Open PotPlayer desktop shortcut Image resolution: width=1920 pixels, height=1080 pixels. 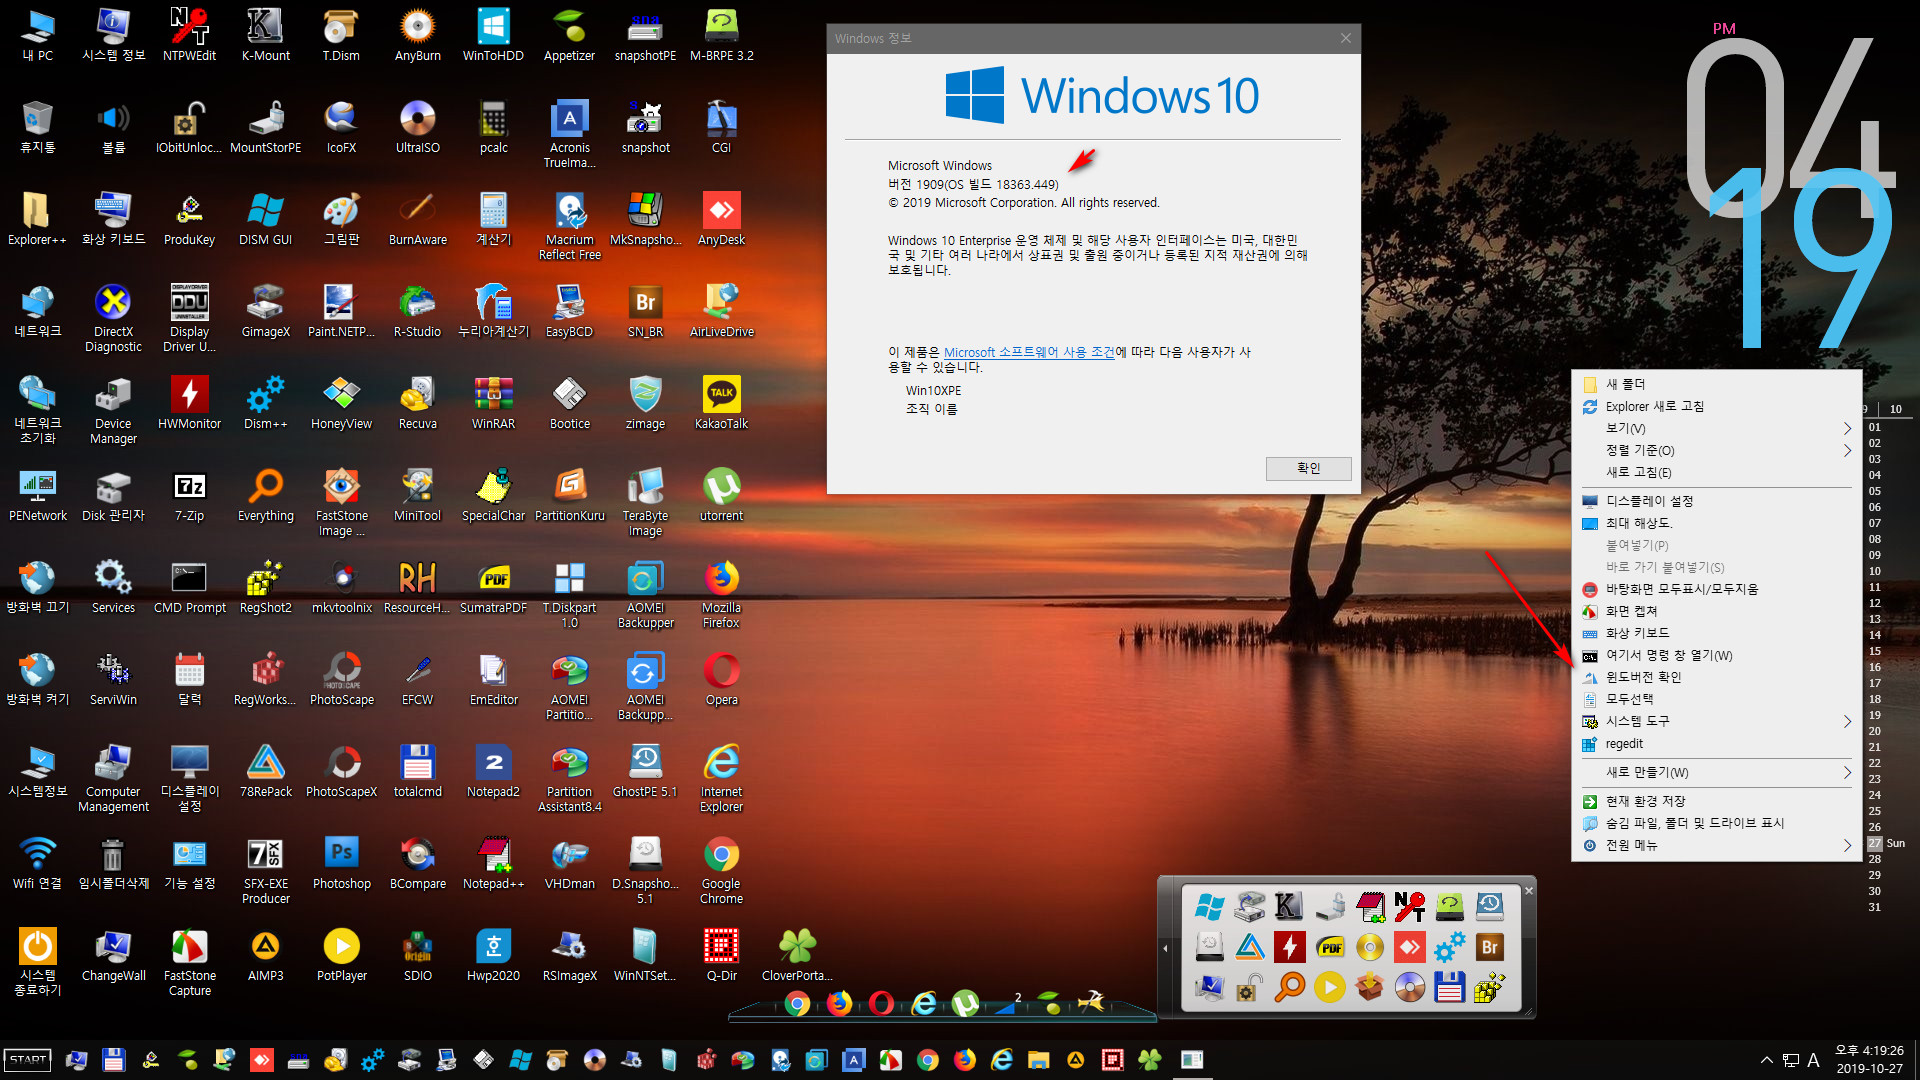[341, 955]
